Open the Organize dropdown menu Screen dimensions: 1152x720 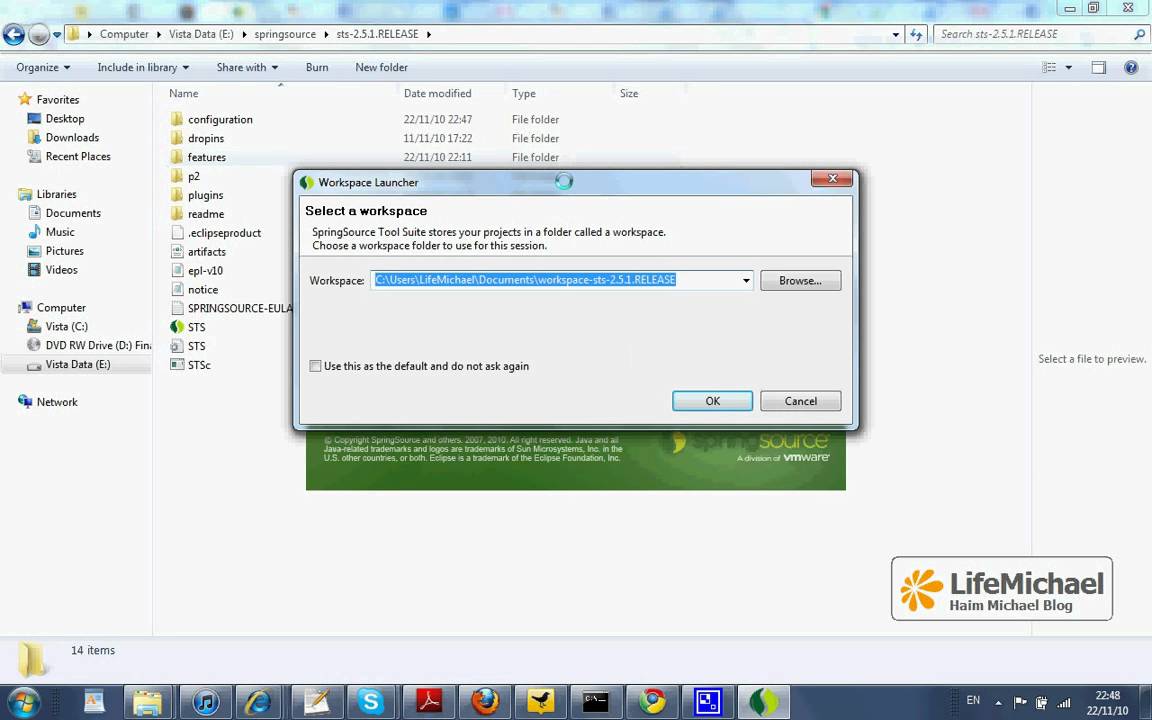tap(43, 68)
